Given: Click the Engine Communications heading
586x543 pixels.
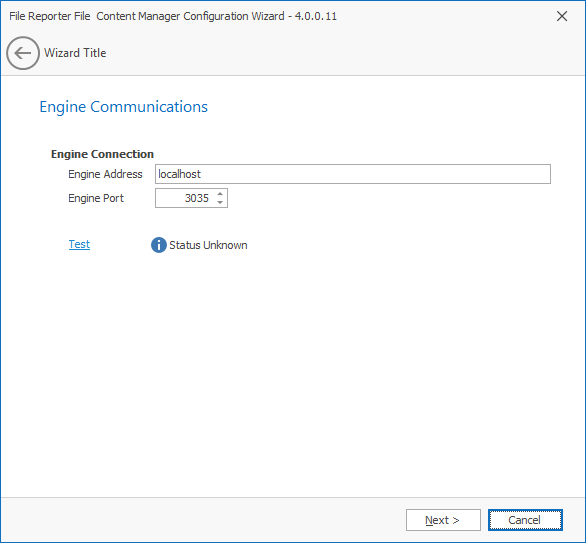Looking at the screenshot, I should pos(123,107).
